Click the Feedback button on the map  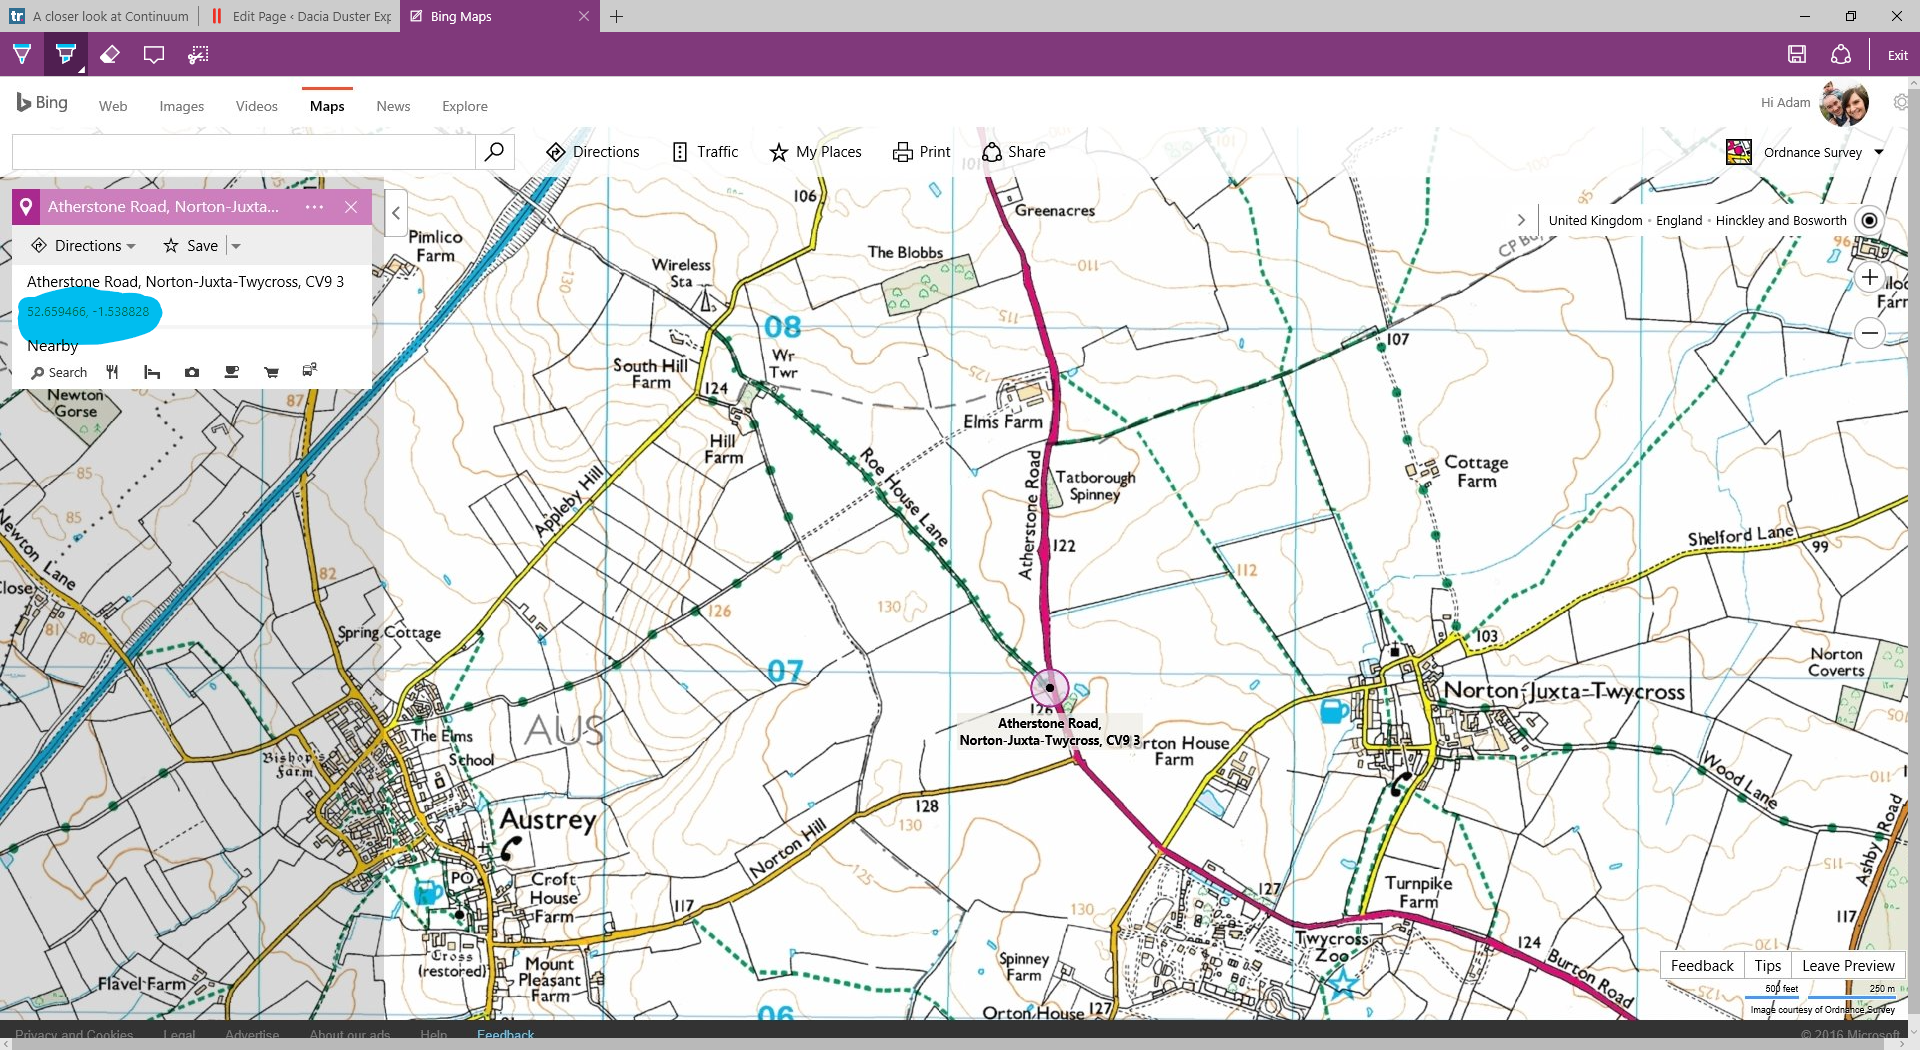point(1702,965)
